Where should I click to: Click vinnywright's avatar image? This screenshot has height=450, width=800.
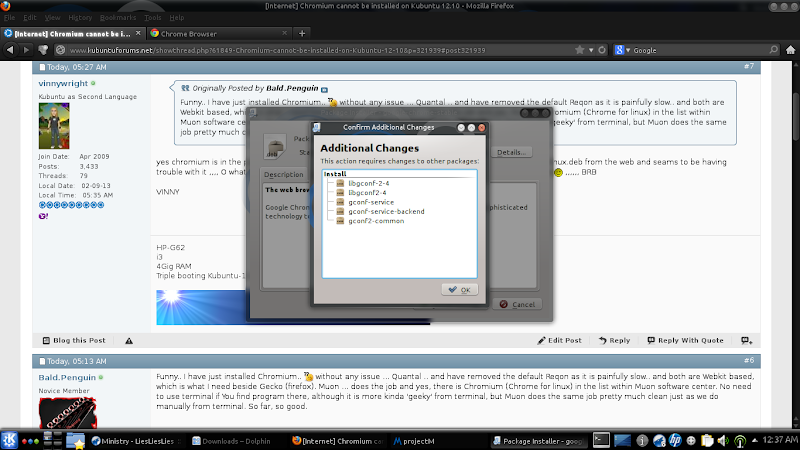[x=54, y=126]
